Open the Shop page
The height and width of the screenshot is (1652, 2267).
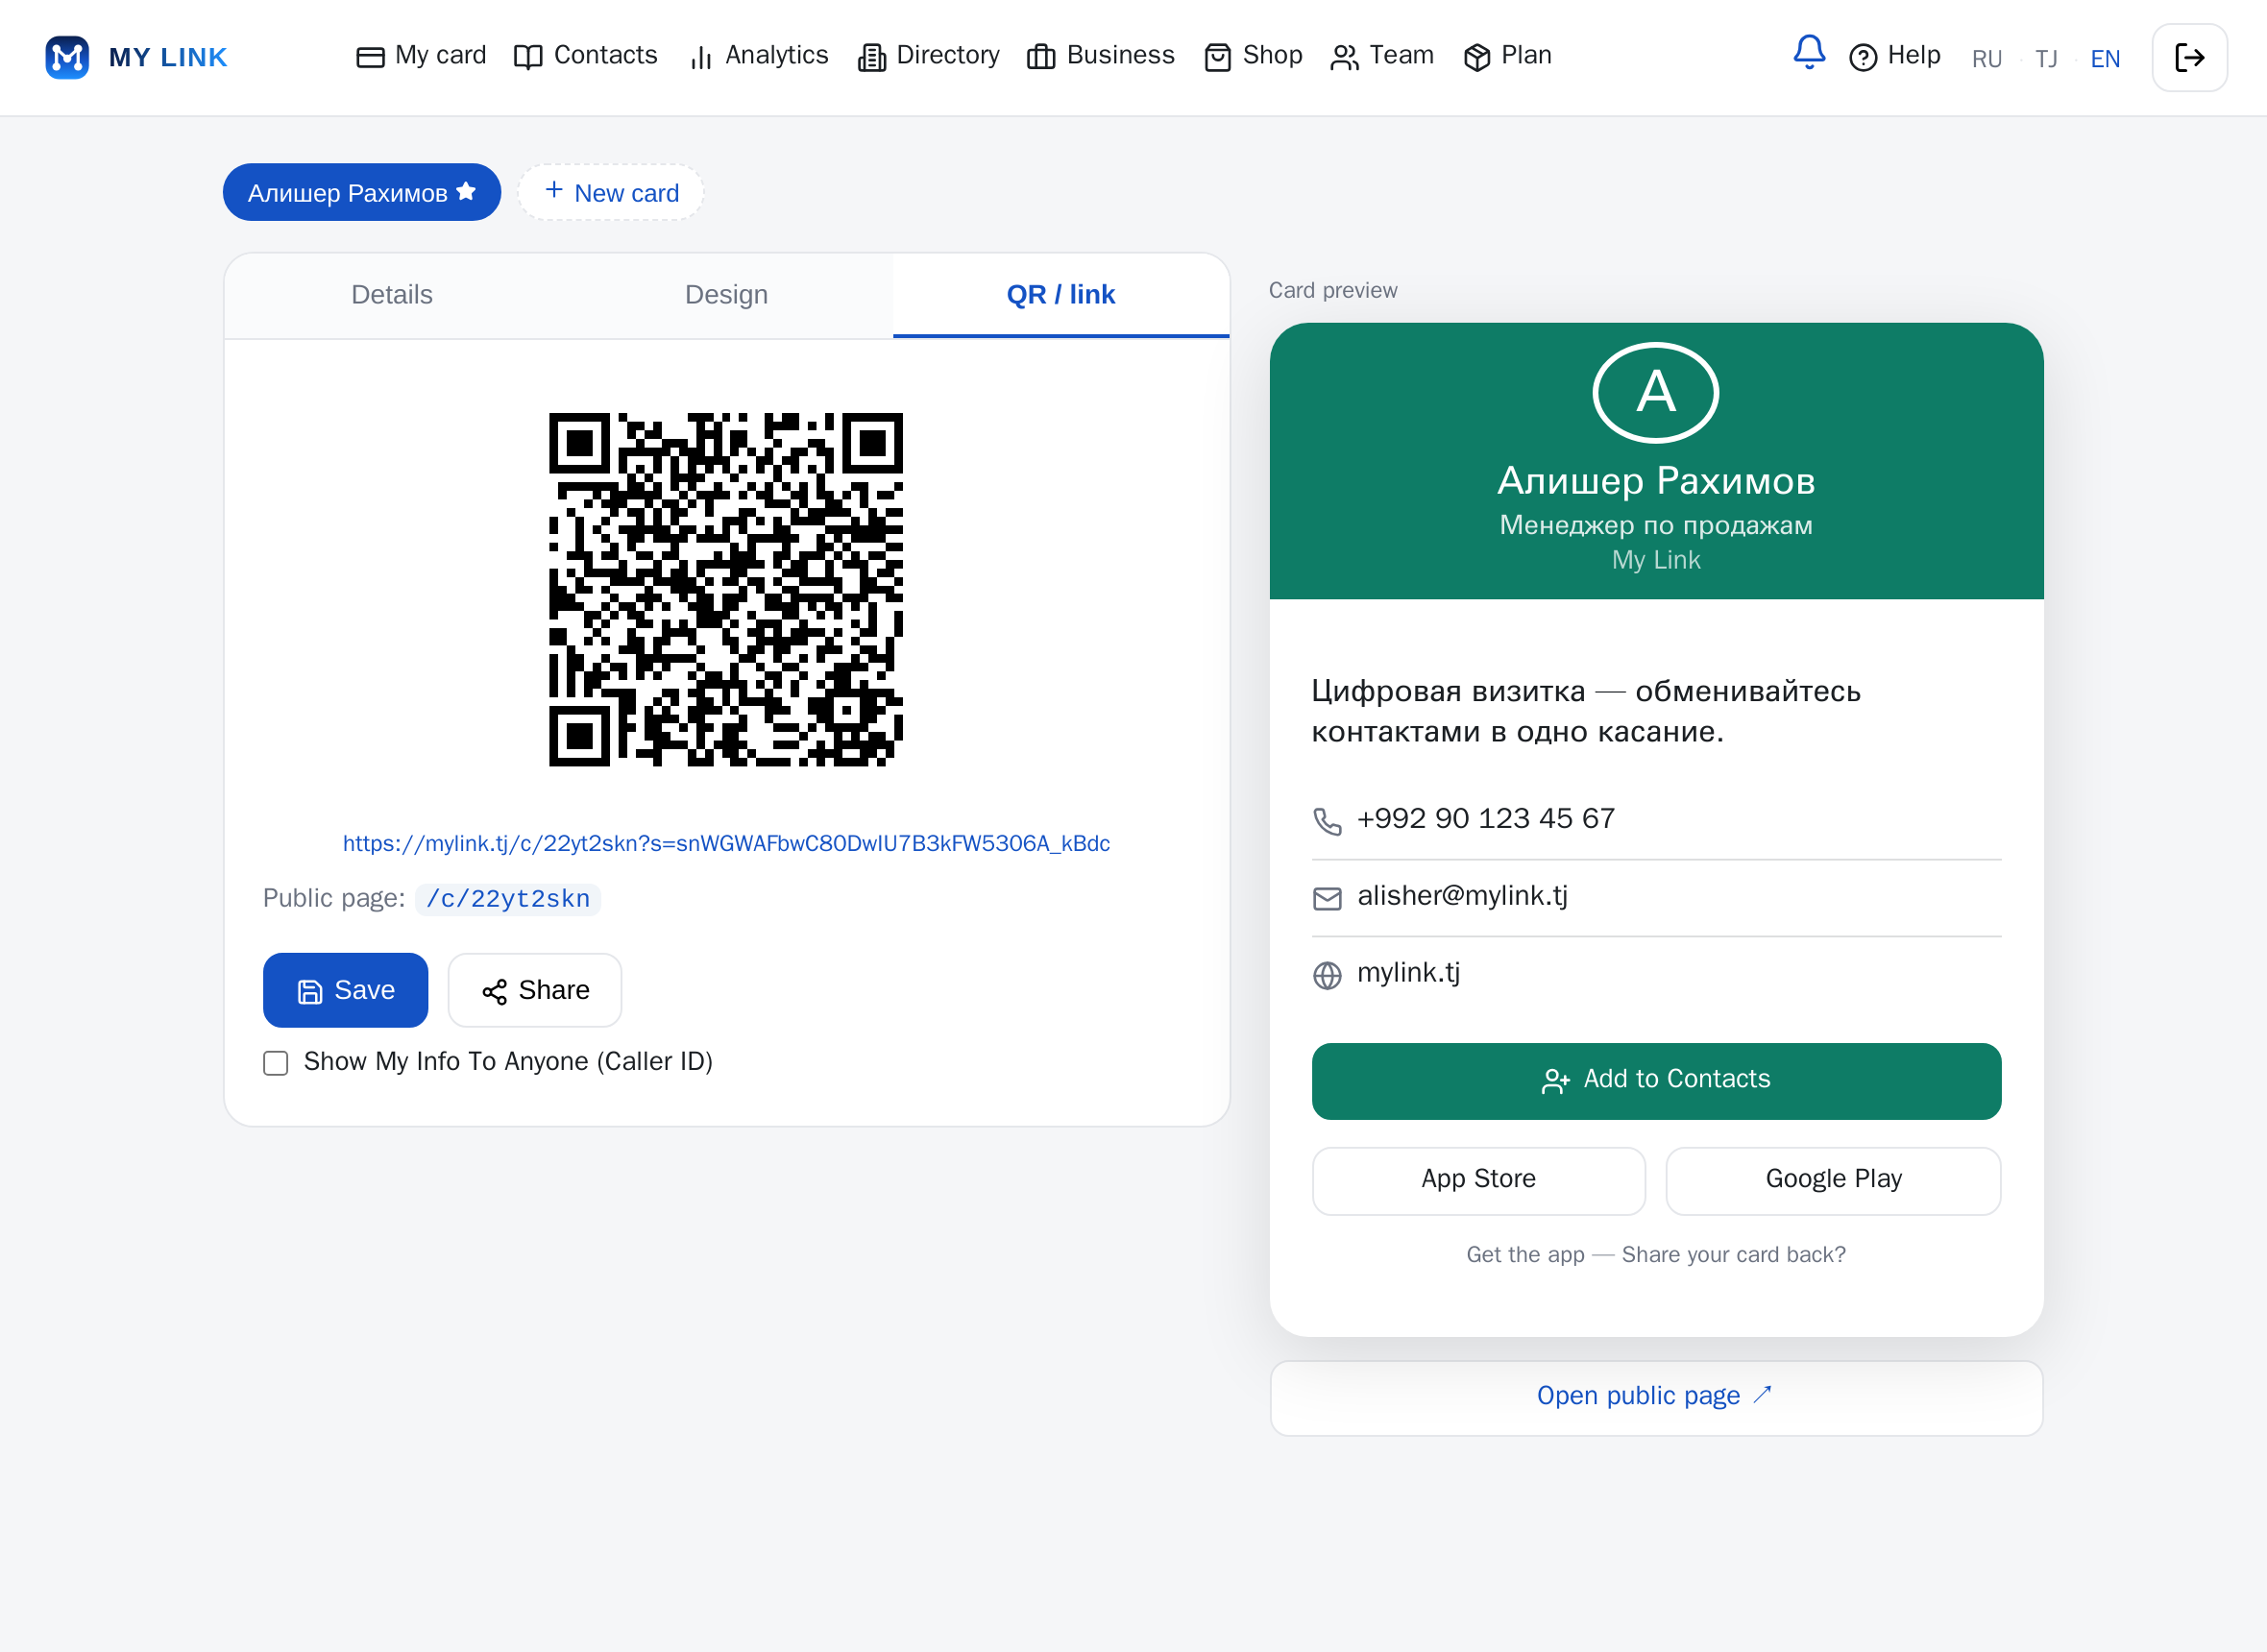pos(1254,56)
